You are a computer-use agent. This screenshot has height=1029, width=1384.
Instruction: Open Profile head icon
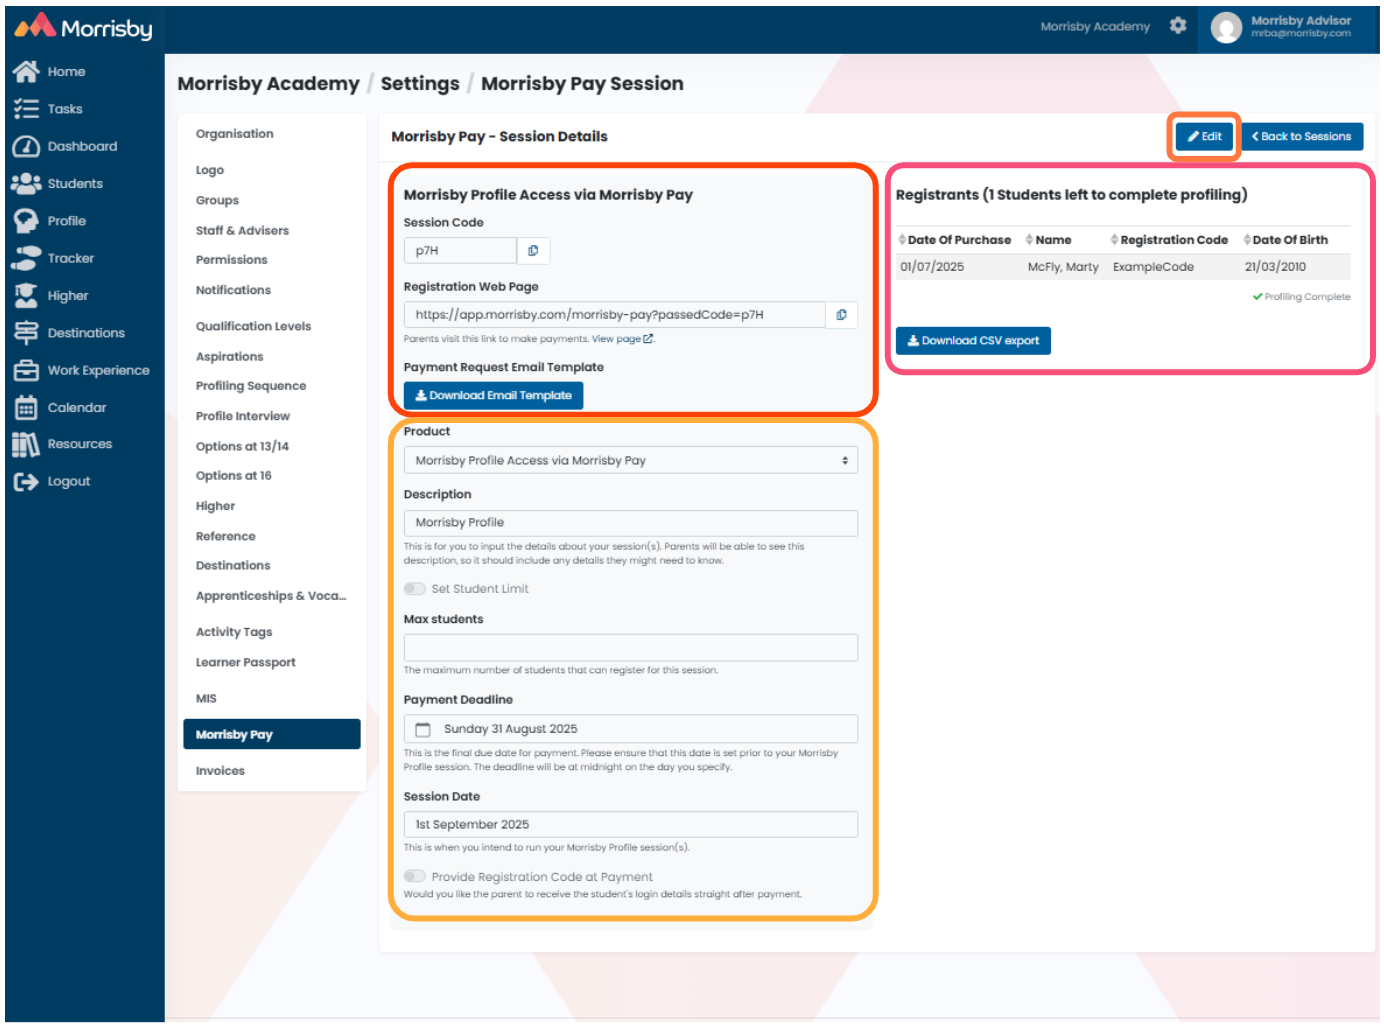tap(26, 221)
